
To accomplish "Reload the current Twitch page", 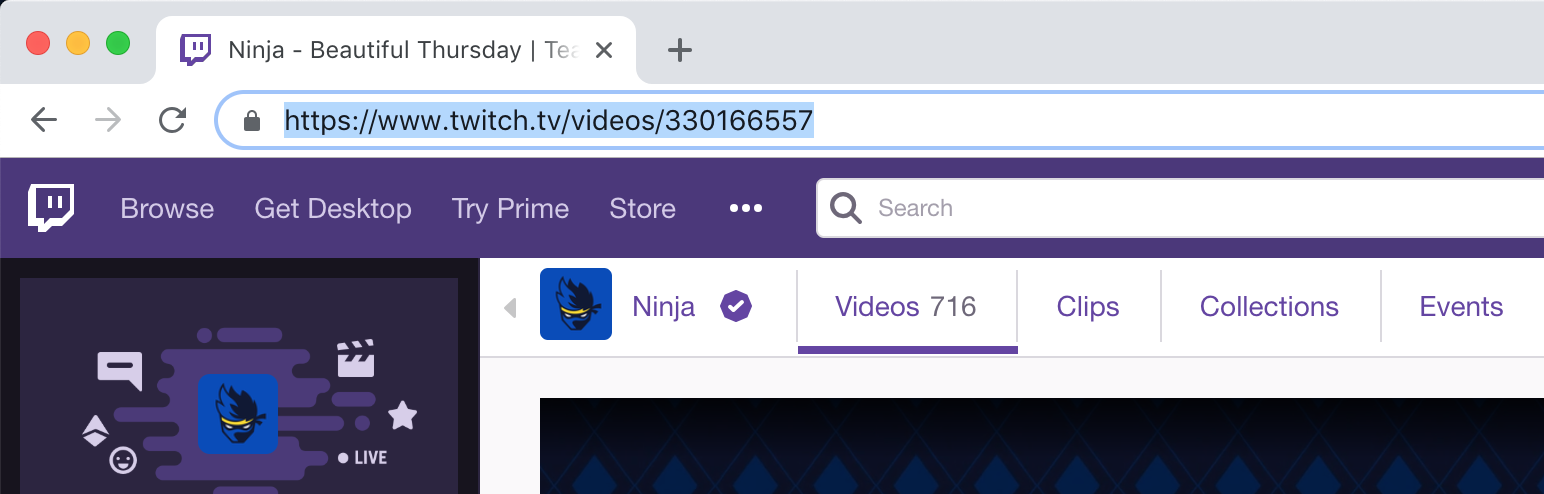I will click(x=173, y=121).
